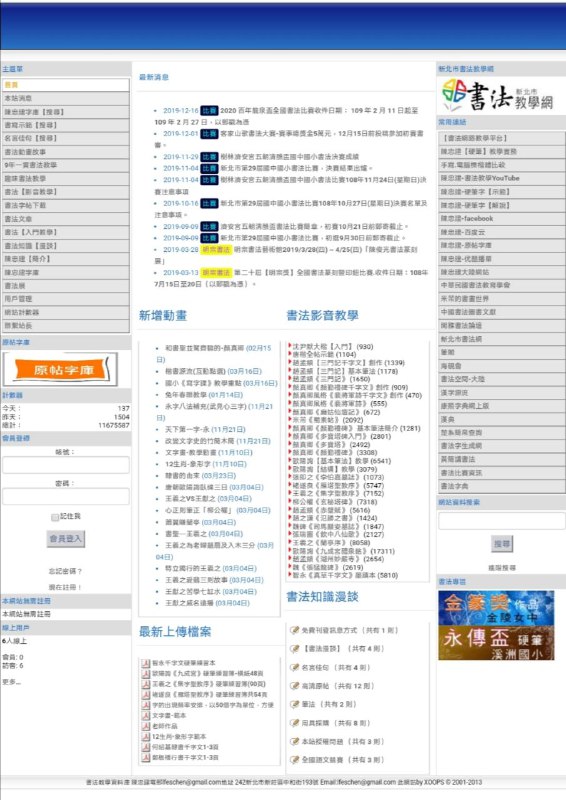The height and width of the screenshot is (800, 566).
Task: Open 新北市書法網 link
Action: tap(502, 339)
